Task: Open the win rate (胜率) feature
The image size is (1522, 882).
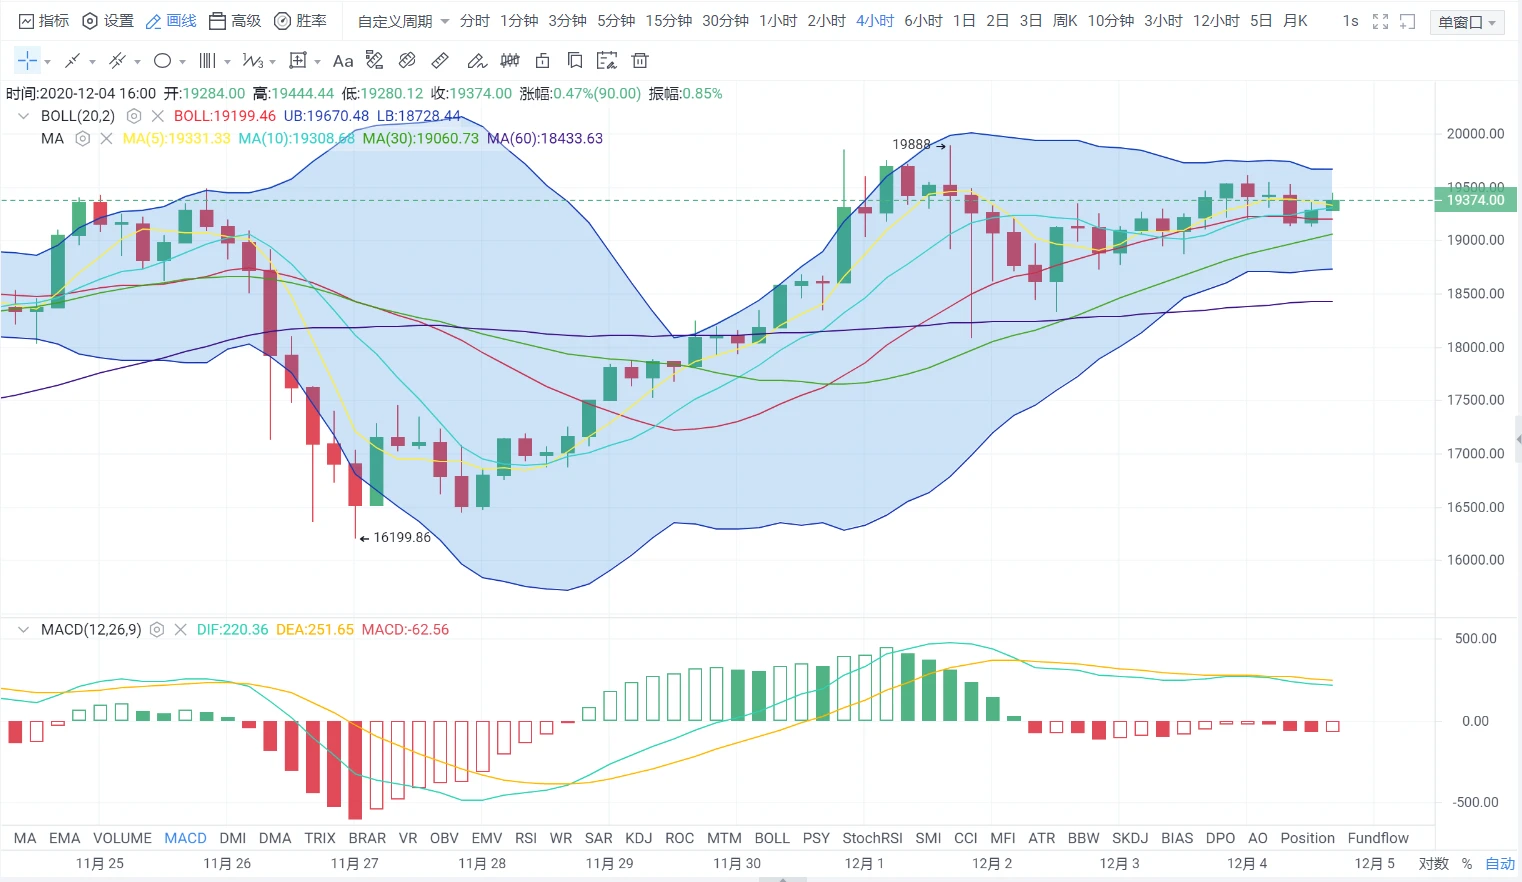Action: click(300, 21)
